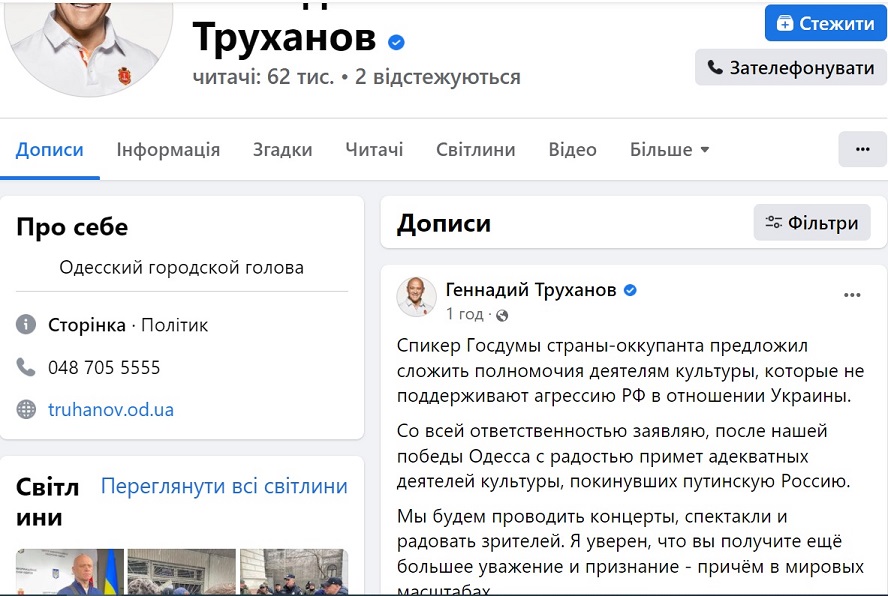Click the globe privacy icon under the post author

(502, 316)
